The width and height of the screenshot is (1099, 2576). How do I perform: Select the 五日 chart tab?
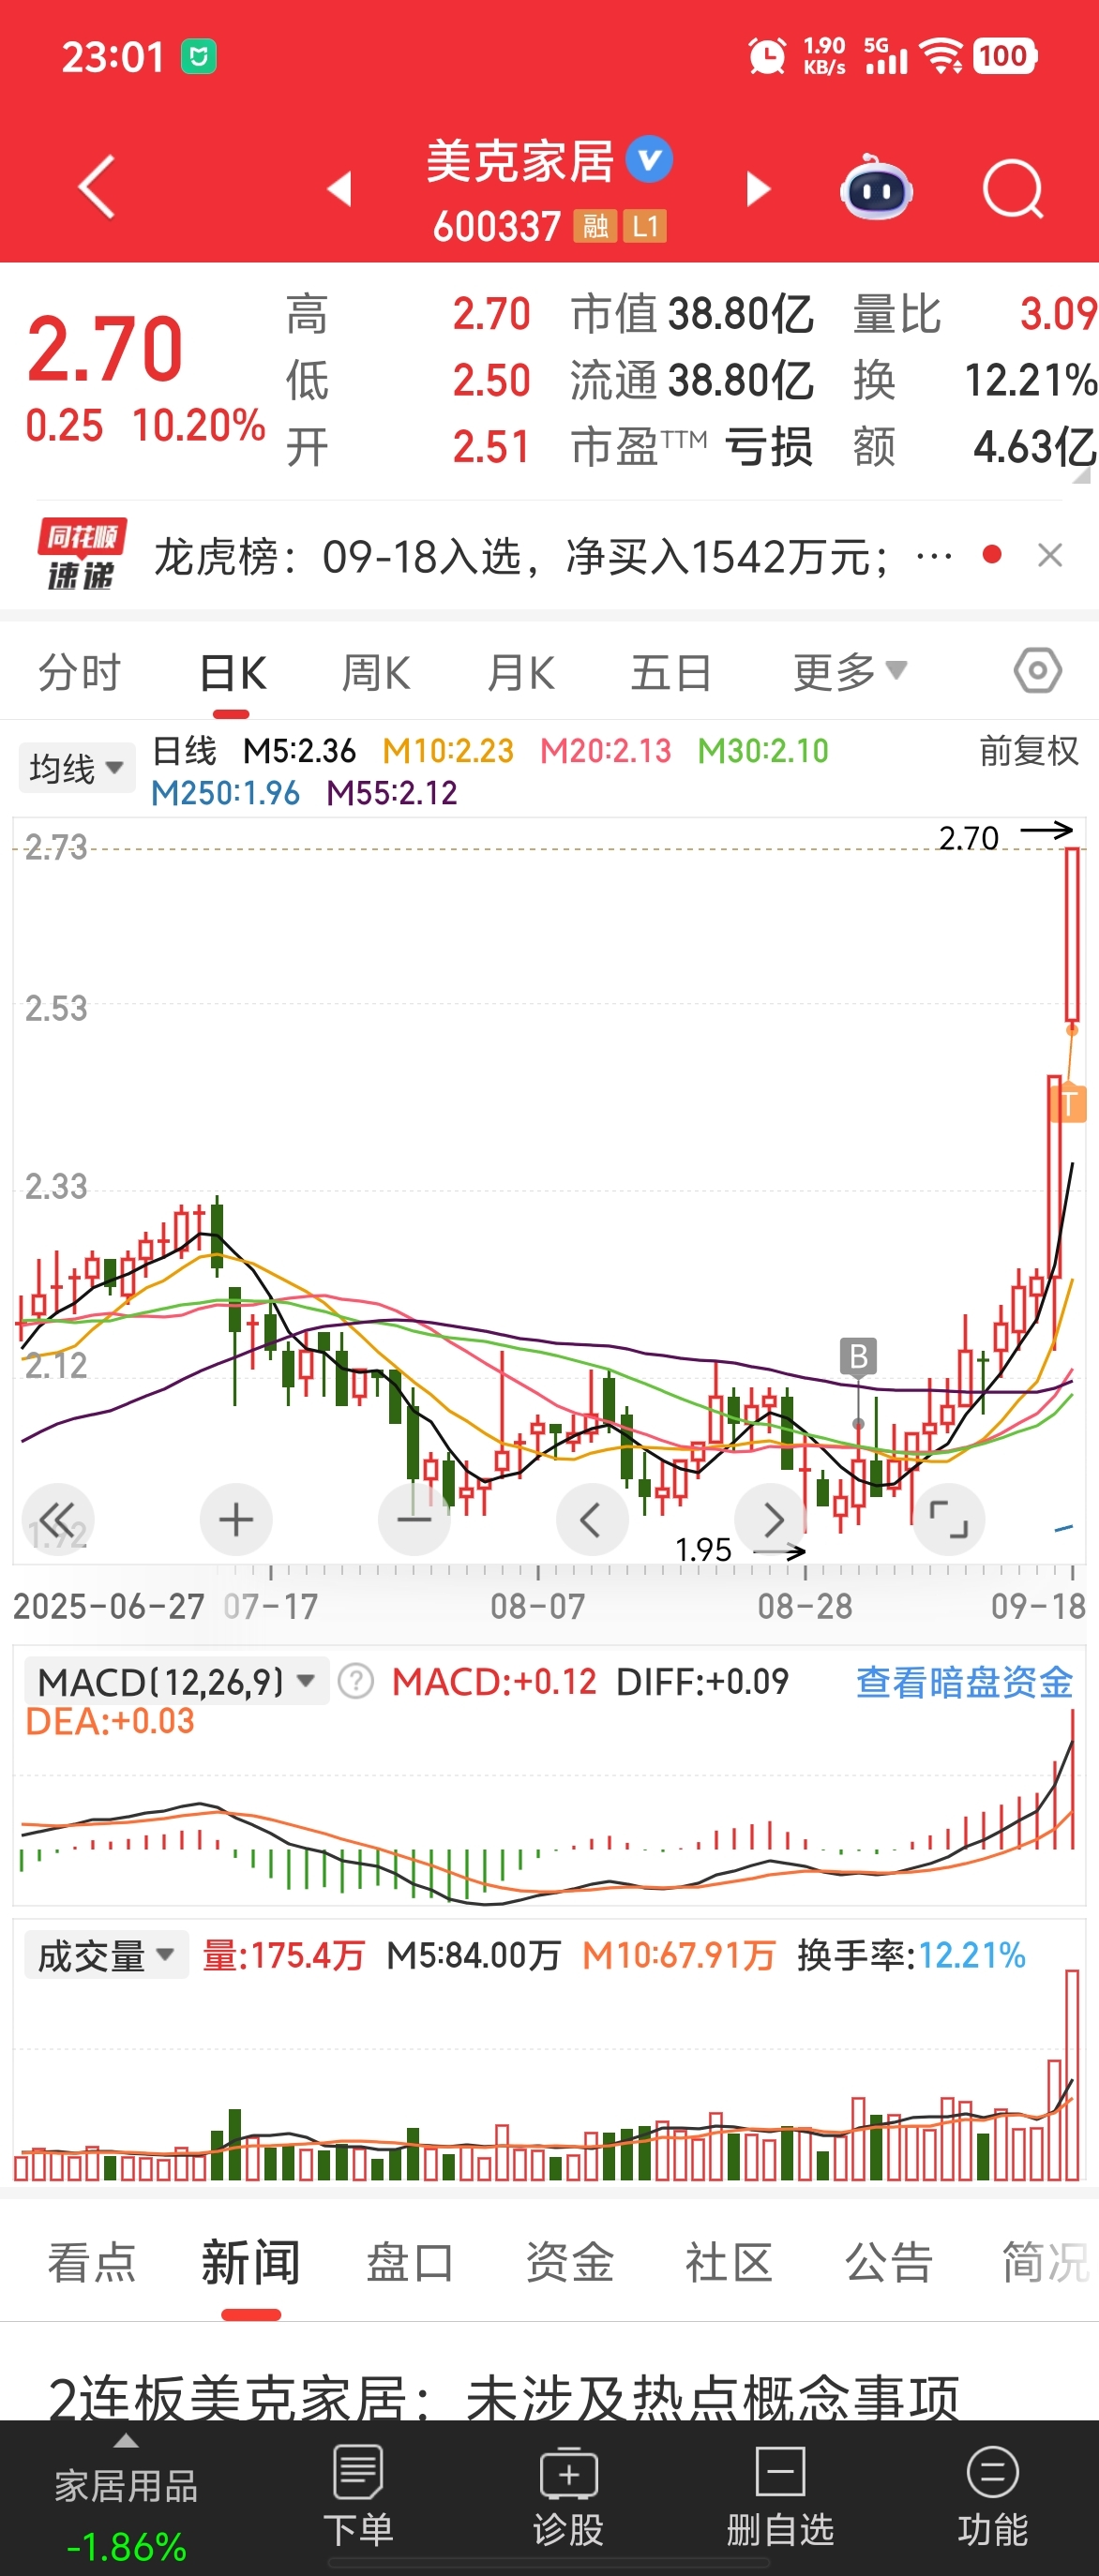click(x=671, y=672)
